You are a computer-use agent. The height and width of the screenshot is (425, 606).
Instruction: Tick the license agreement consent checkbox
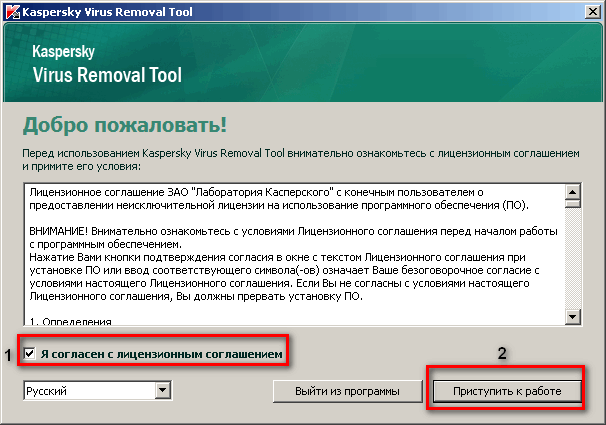tap(30, 353)
